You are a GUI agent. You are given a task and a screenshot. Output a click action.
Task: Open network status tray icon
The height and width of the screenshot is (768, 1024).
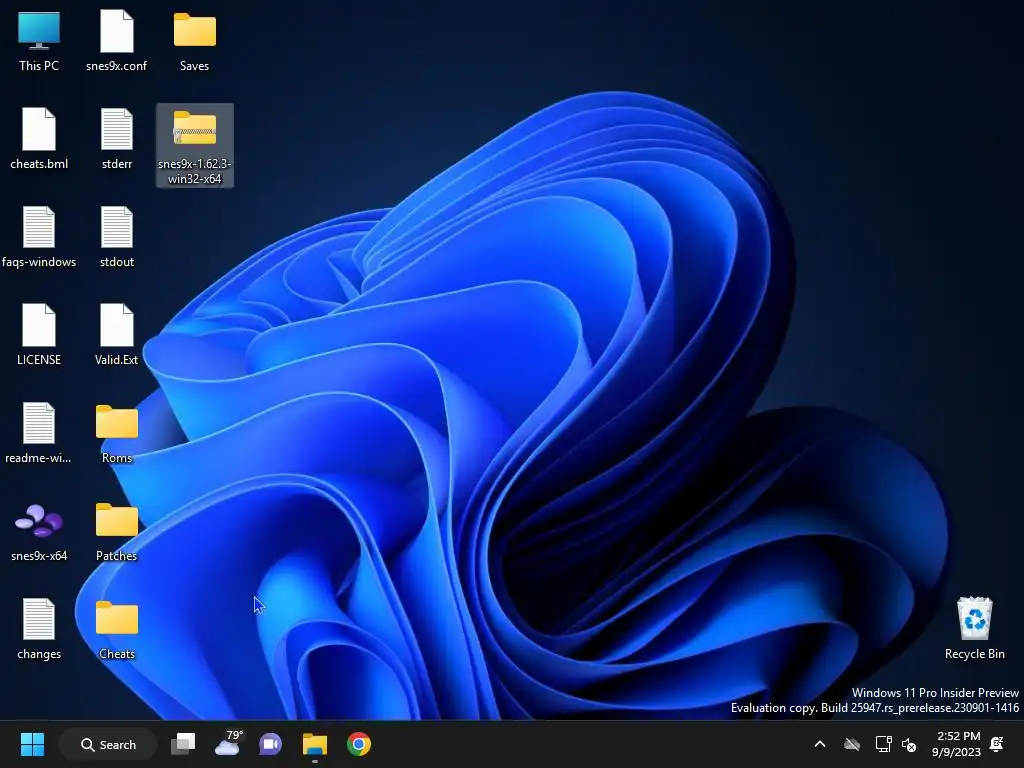(x=883, y=744)
